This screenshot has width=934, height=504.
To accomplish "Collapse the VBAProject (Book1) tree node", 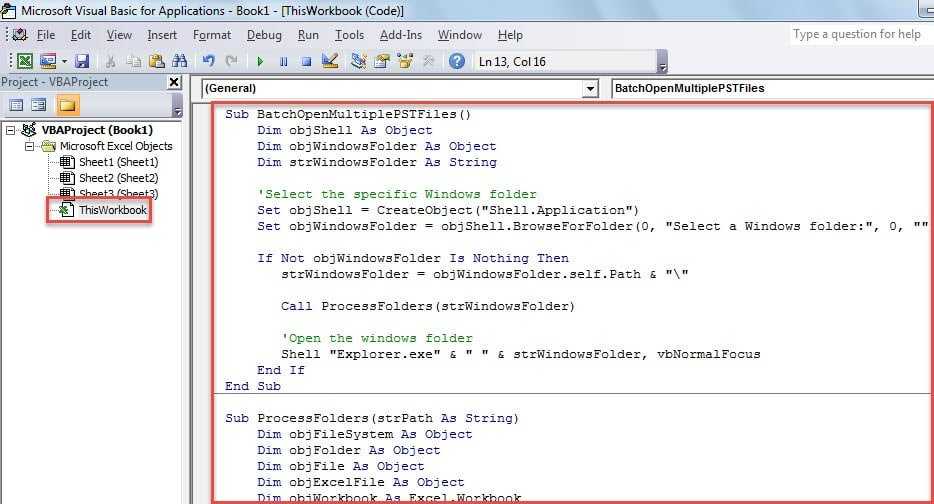I will click(11, 130).
